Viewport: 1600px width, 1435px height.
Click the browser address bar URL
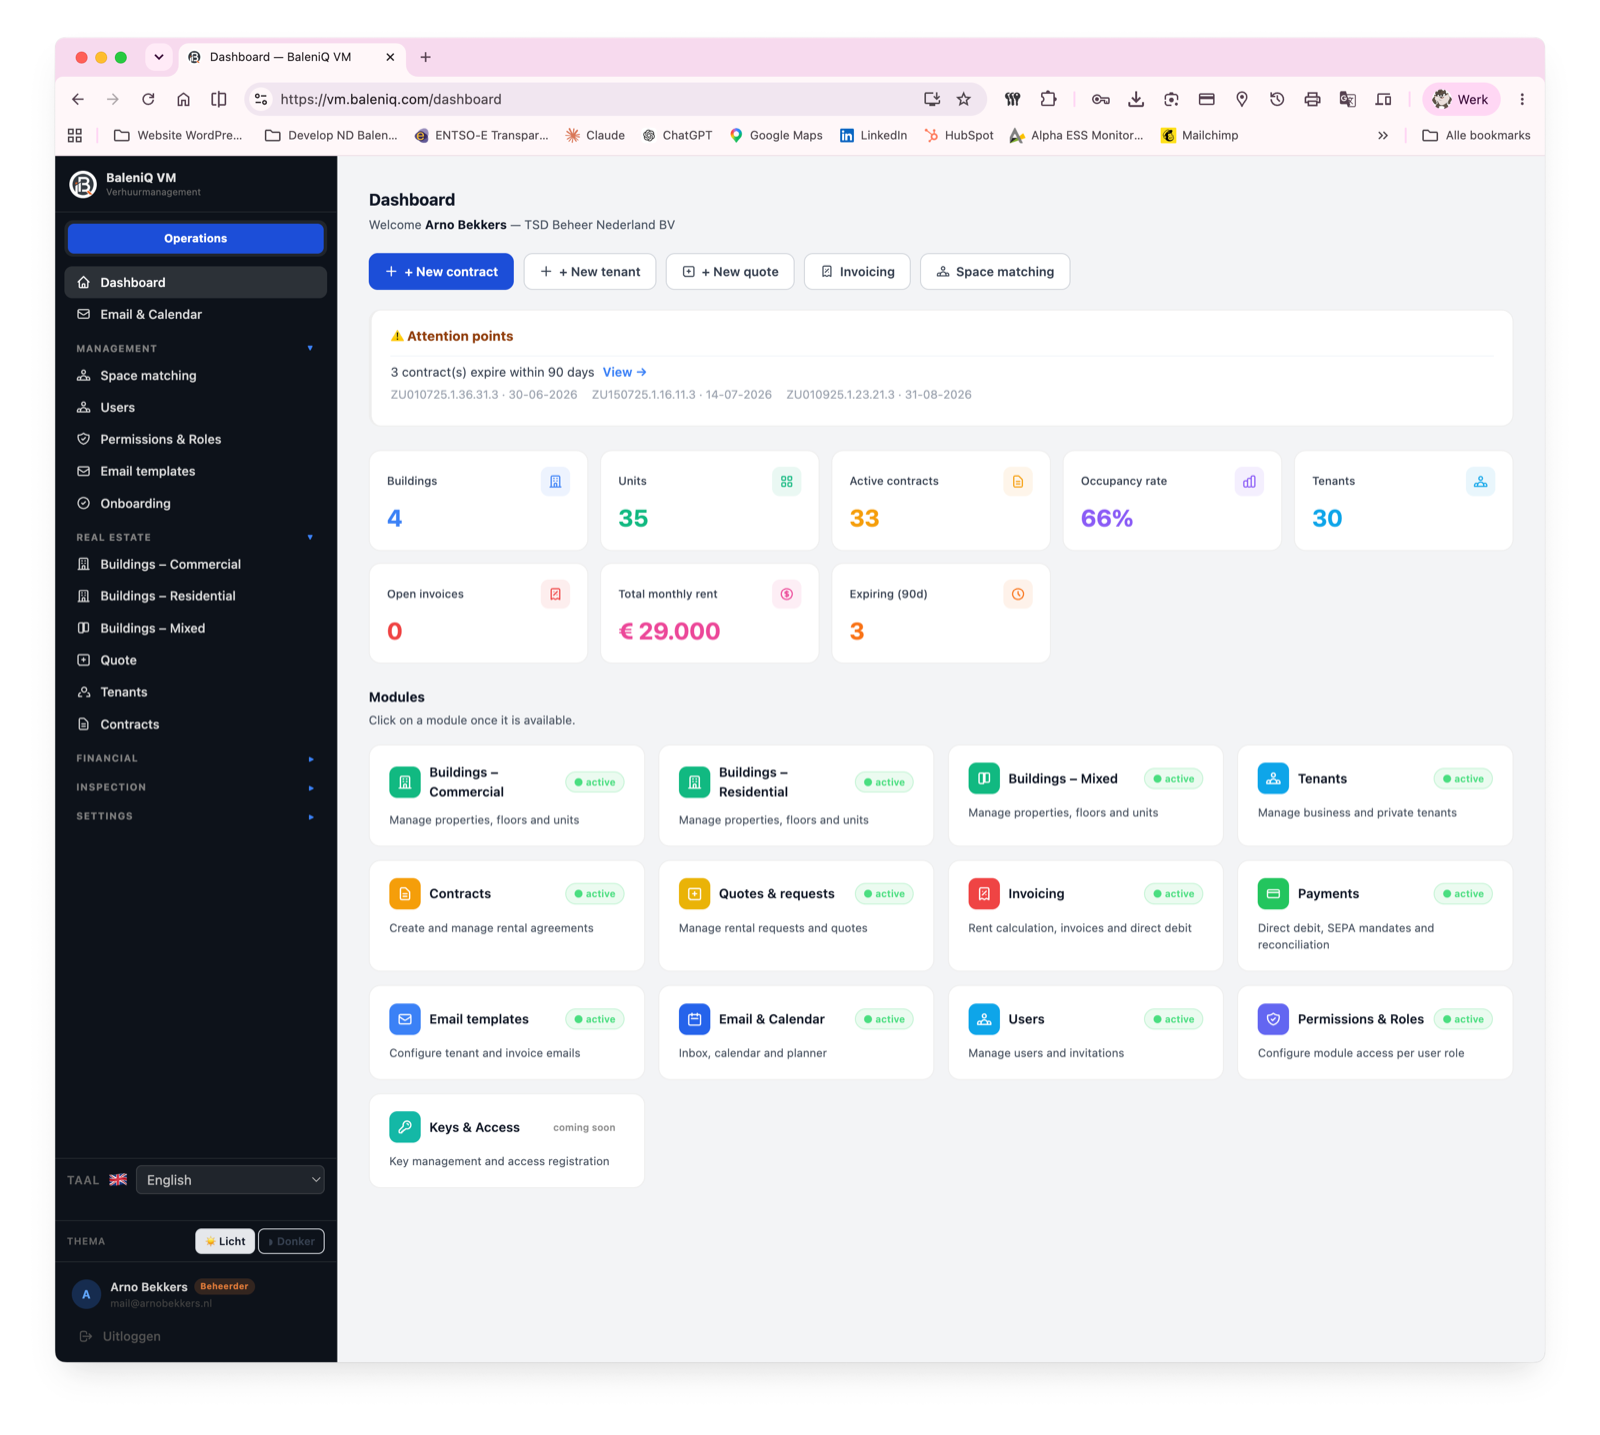click(391, 99)
